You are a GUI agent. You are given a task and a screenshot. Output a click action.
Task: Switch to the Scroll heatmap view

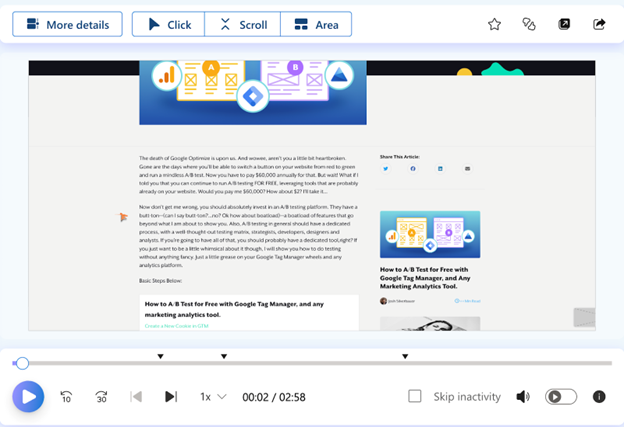[x=242, y=24]
